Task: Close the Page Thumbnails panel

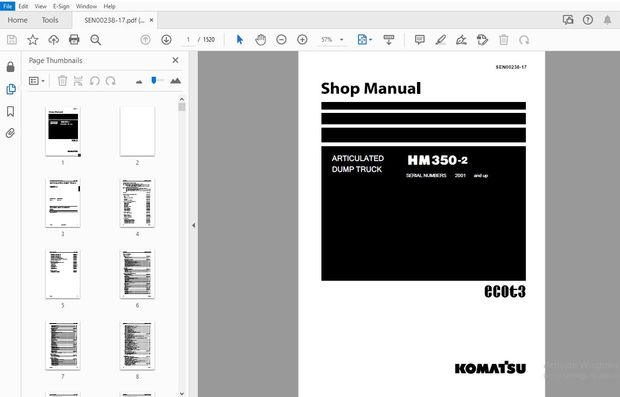Action: click(175, 60)
